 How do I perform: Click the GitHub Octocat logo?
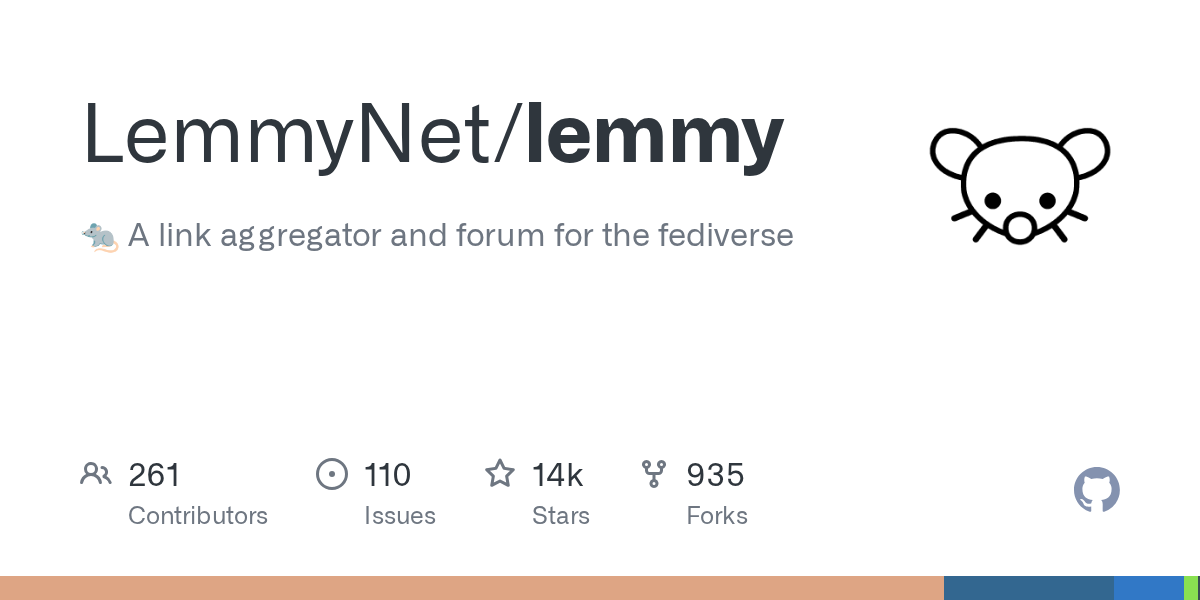tap(1096, 490)
